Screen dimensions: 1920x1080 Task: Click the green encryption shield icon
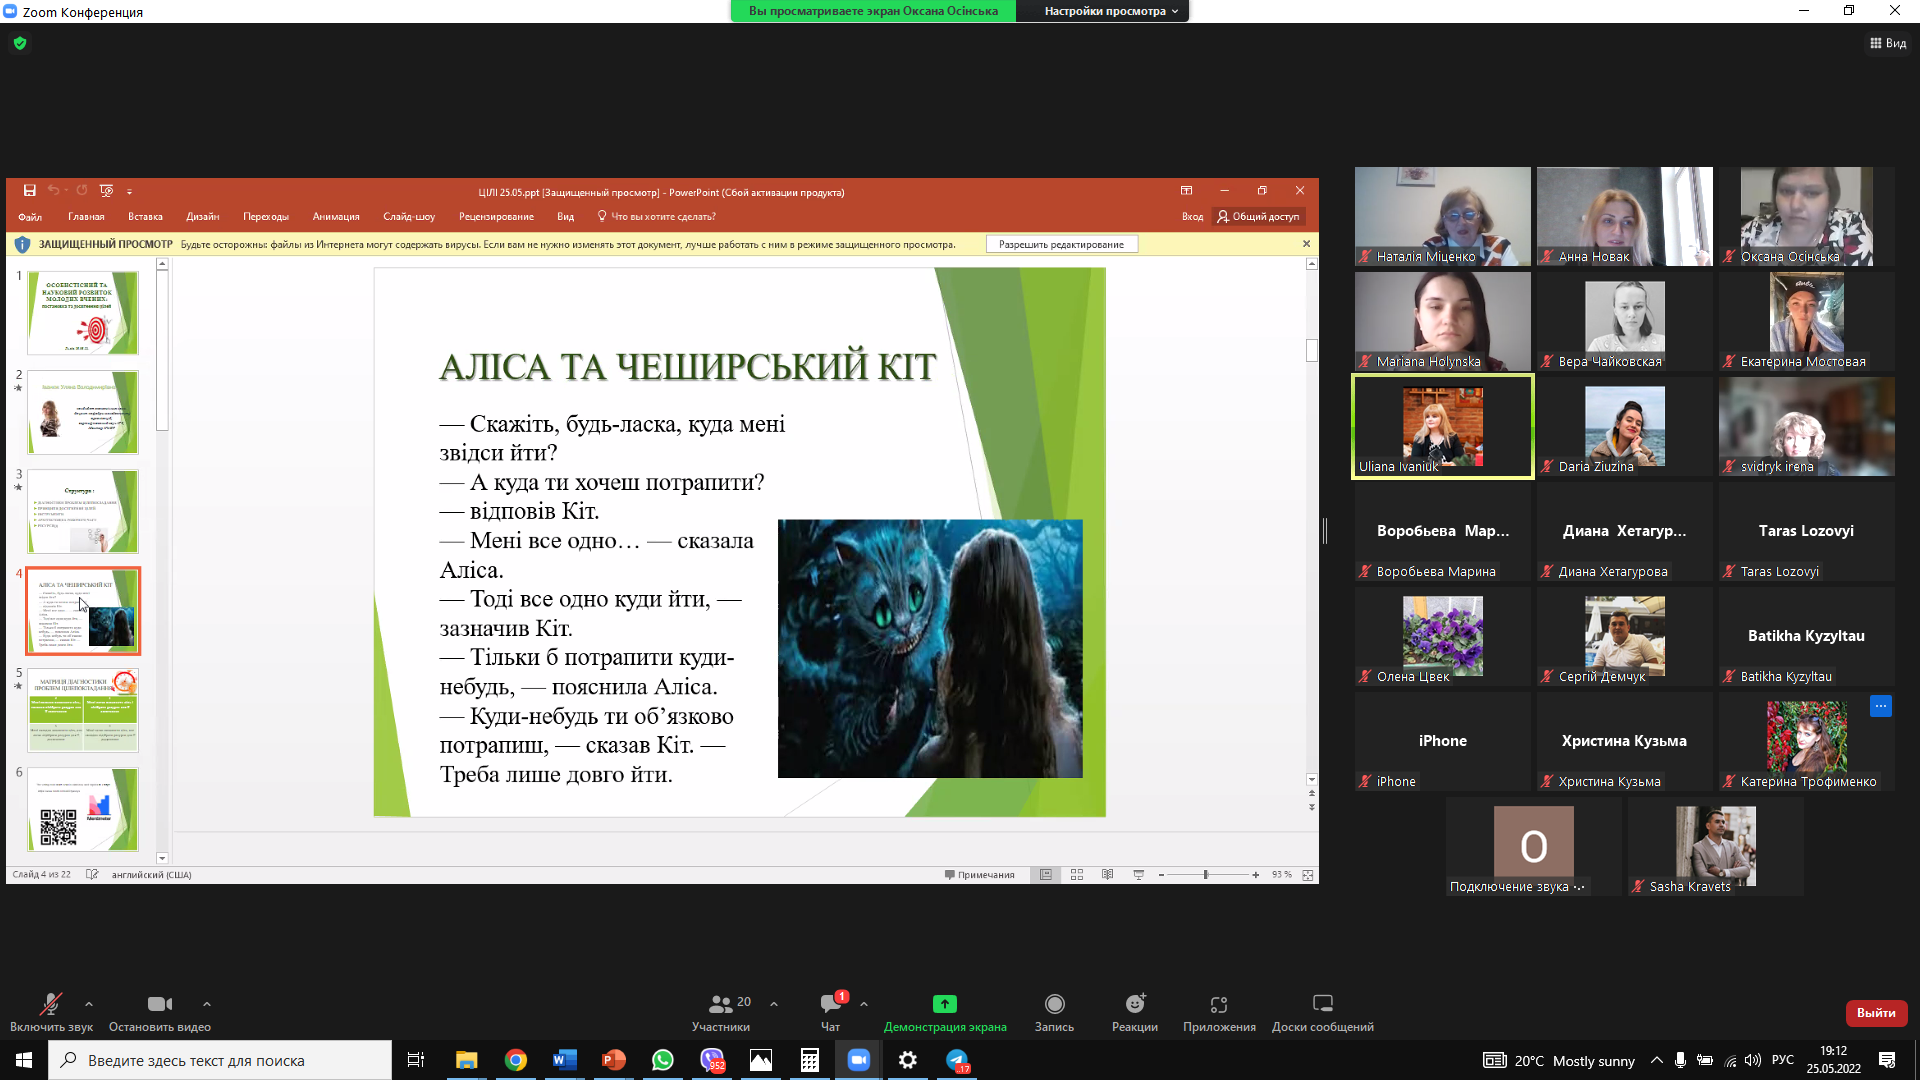coord(20,43)
